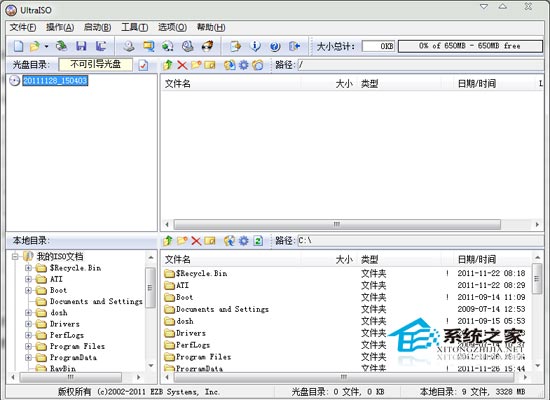550x400 pixels.
Task: Click the Save As toolbar icon
Action: pos(101,46)
